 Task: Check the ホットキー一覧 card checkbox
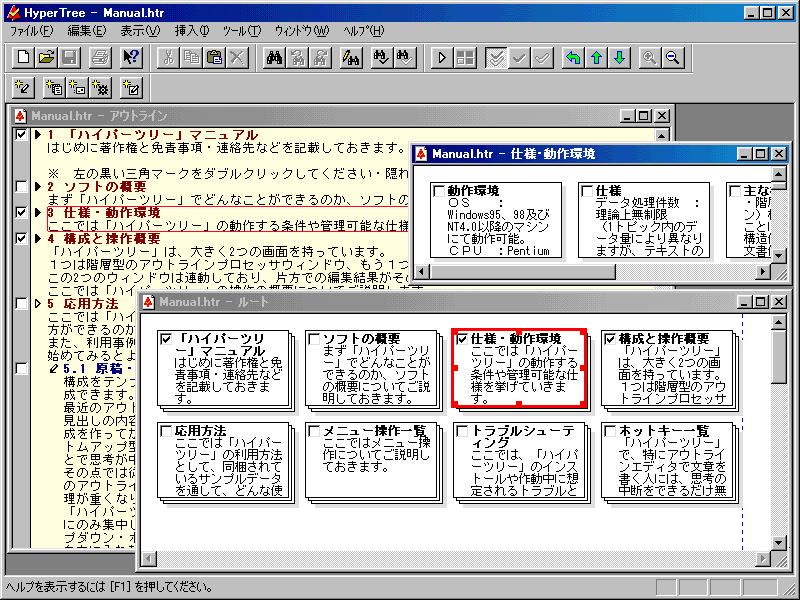tap(610, 431)
